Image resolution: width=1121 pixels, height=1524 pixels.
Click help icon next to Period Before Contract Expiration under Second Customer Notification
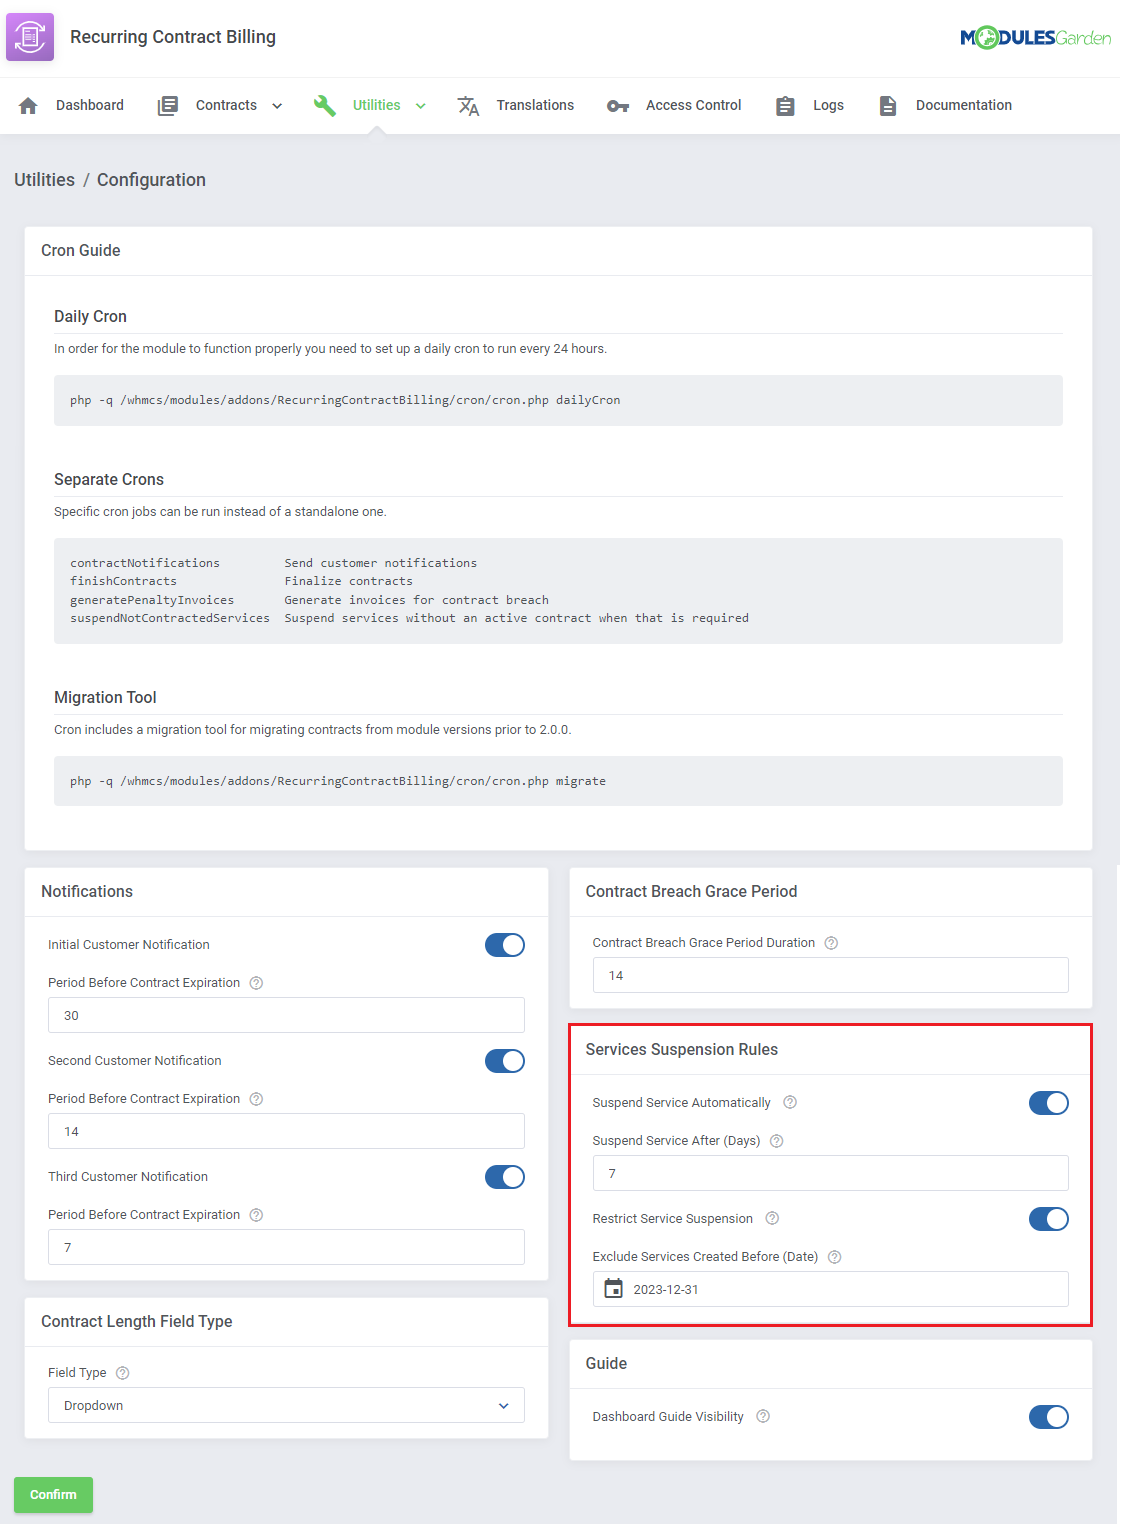pos(256,1099)
